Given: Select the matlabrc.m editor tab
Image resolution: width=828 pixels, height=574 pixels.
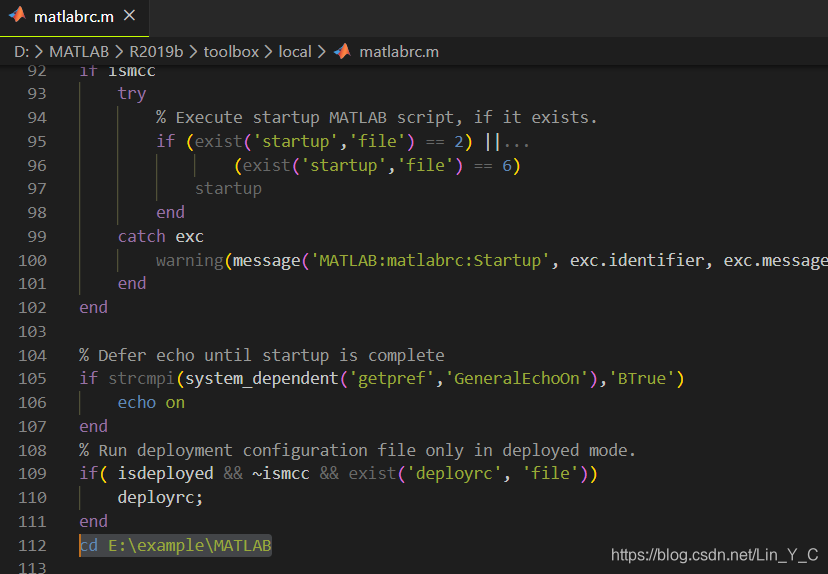Looking at the screenshot, I should [x=74, y=17].
